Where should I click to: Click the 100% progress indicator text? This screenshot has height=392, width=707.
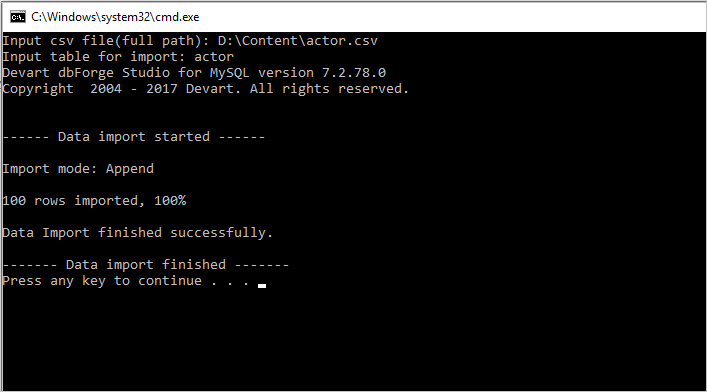[170, 201]
